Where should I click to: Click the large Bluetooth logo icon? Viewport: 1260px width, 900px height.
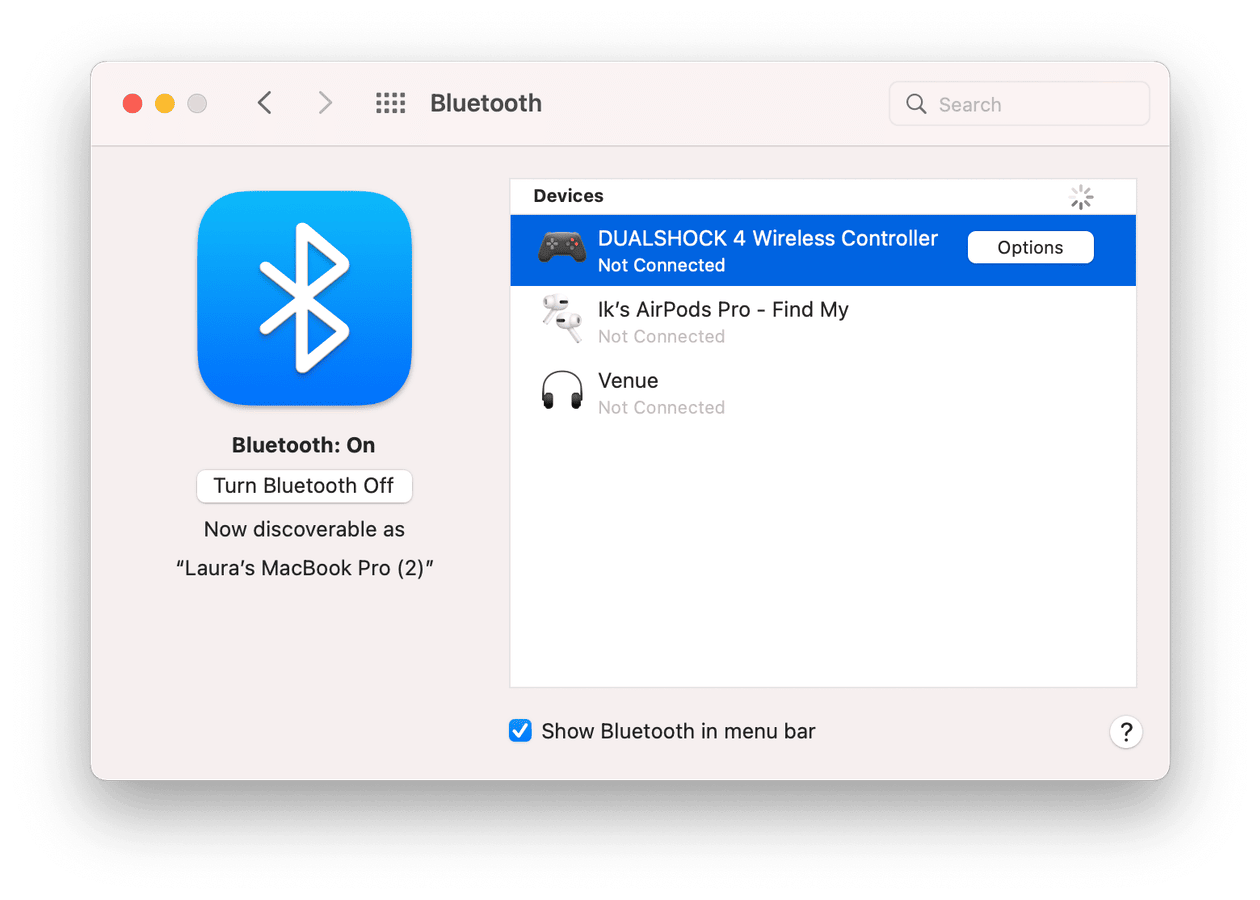coord(304,298)
